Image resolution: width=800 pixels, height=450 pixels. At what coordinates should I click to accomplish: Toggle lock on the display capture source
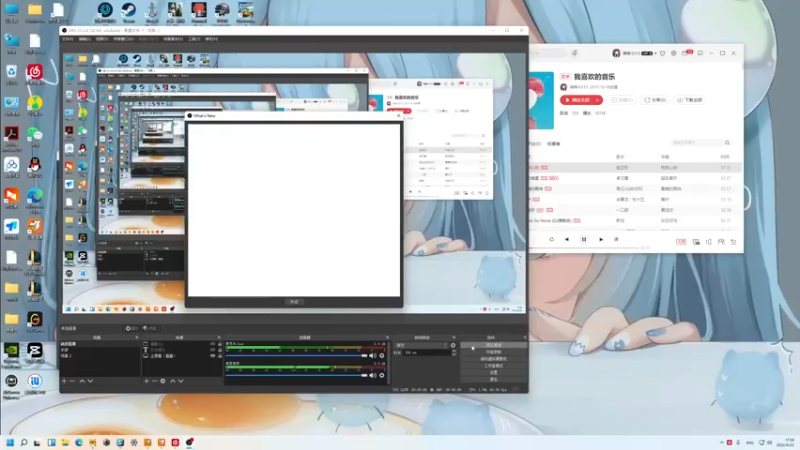[220, 356]
